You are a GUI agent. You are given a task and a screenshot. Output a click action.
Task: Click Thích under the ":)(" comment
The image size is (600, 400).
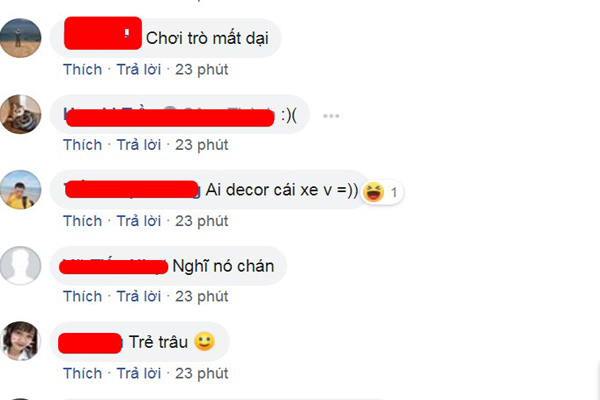click(x=83, y=145)
